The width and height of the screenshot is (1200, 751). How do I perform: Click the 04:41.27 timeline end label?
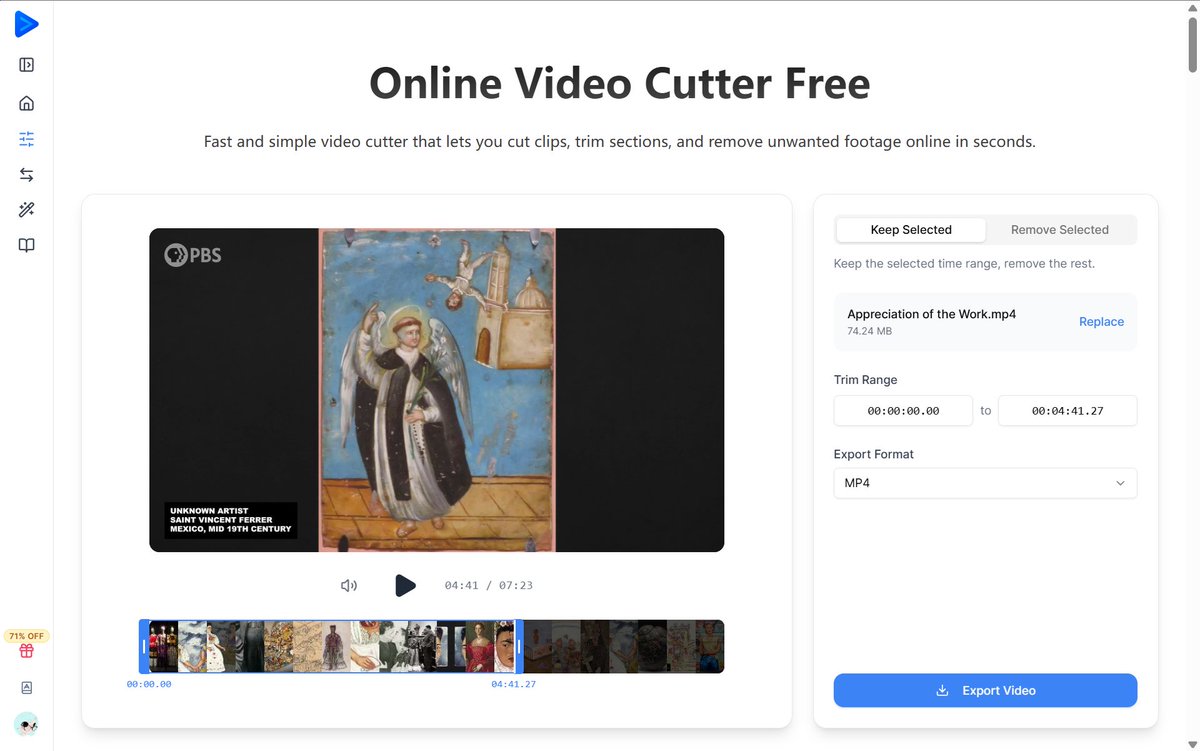coord(513,685)
